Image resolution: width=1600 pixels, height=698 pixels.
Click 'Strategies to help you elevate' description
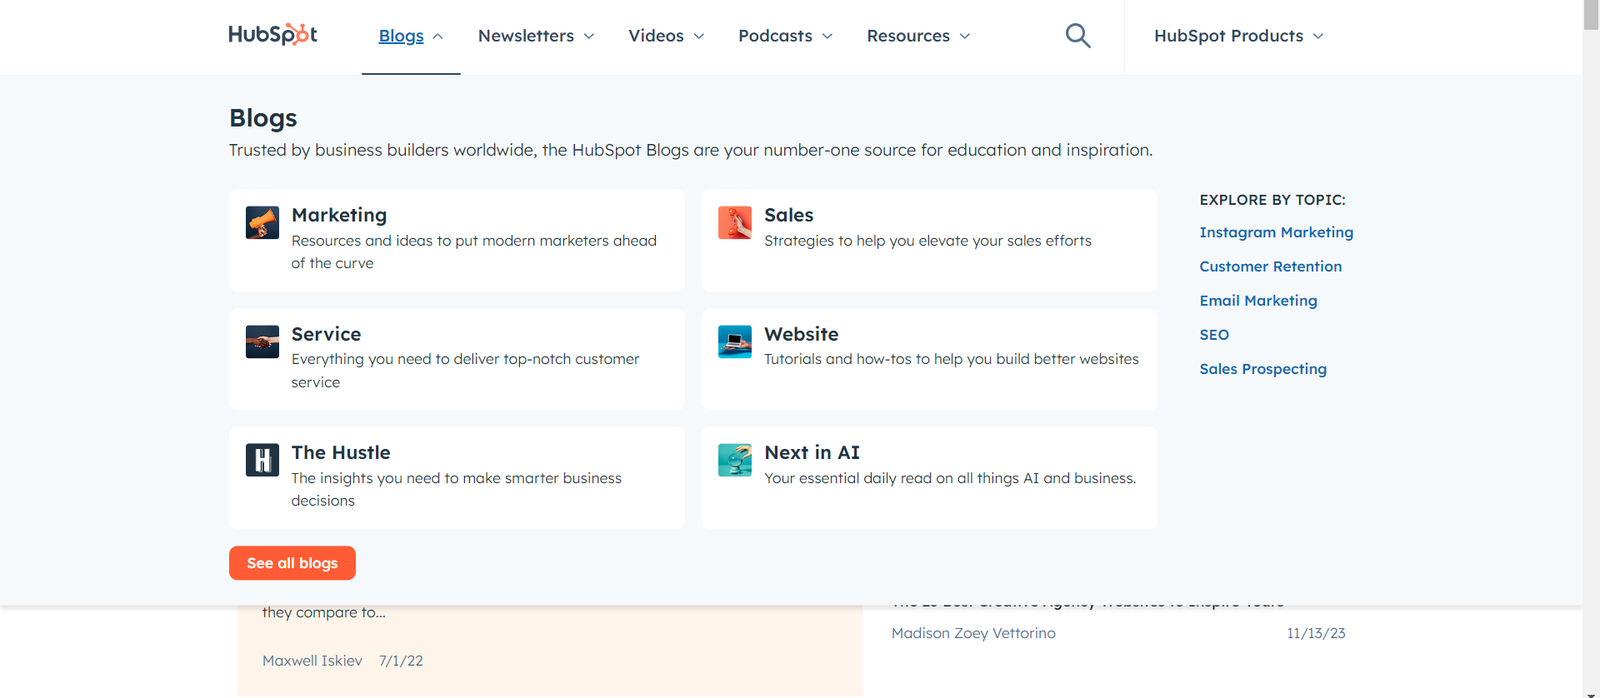pyautogui.click(x=928, y=241)
